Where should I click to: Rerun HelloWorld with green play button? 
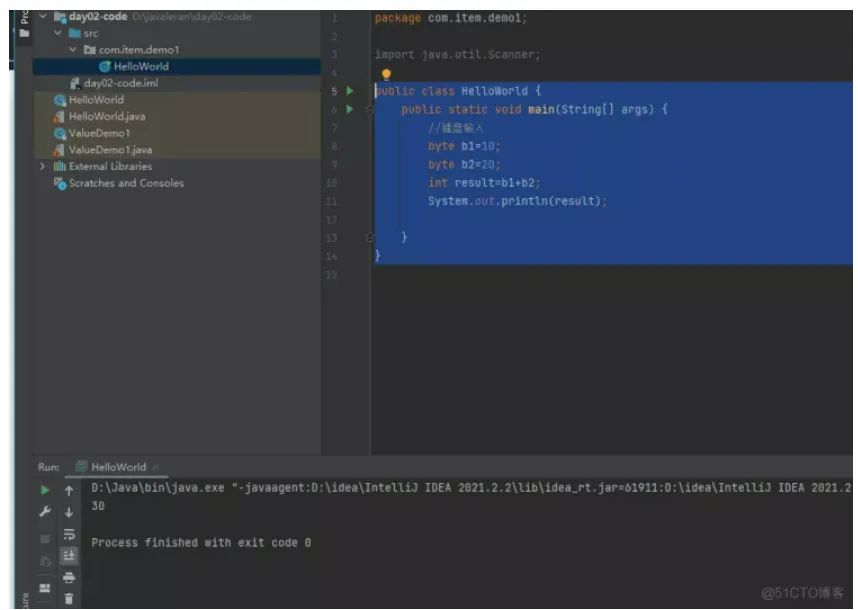(45, 490)
